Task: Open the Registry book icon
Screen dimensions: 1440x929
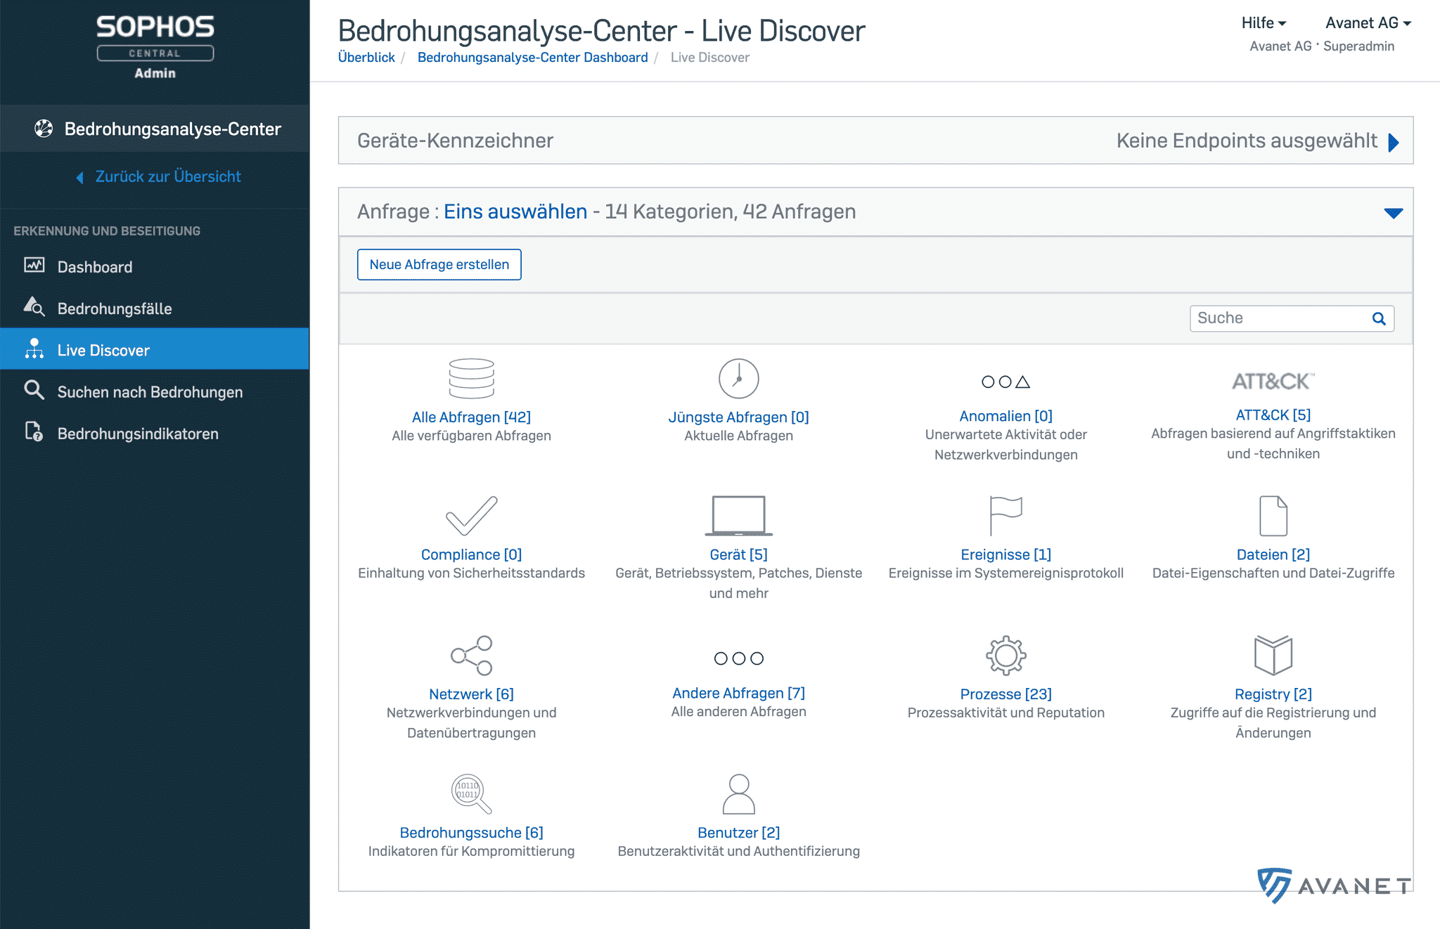Action: [x=1273, y=656]
